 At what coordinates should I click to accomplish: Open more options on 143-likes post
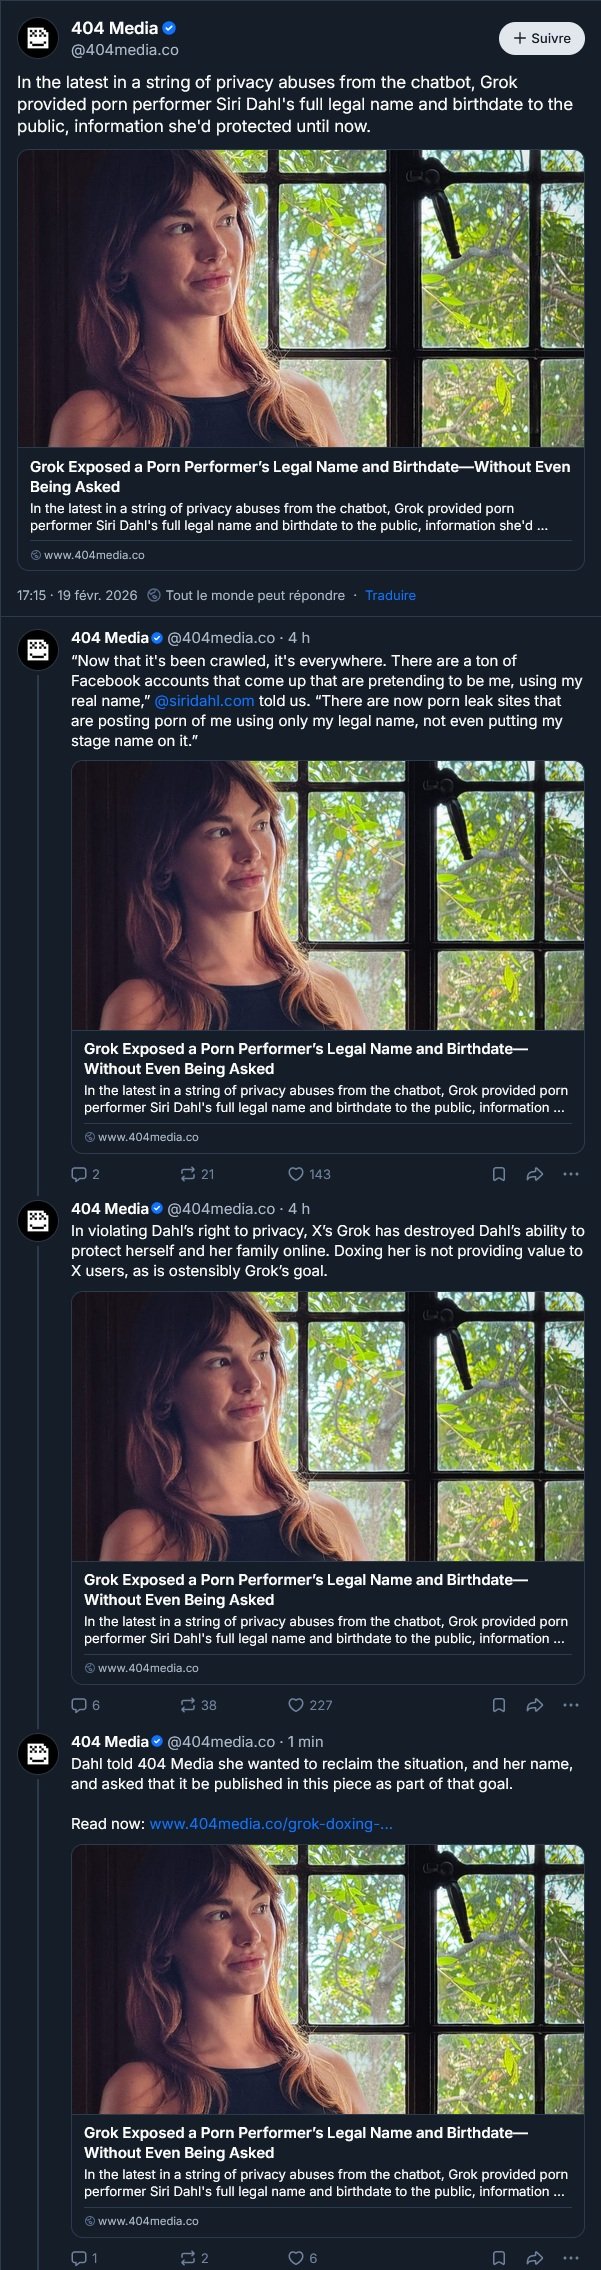tap(571, 1174)
